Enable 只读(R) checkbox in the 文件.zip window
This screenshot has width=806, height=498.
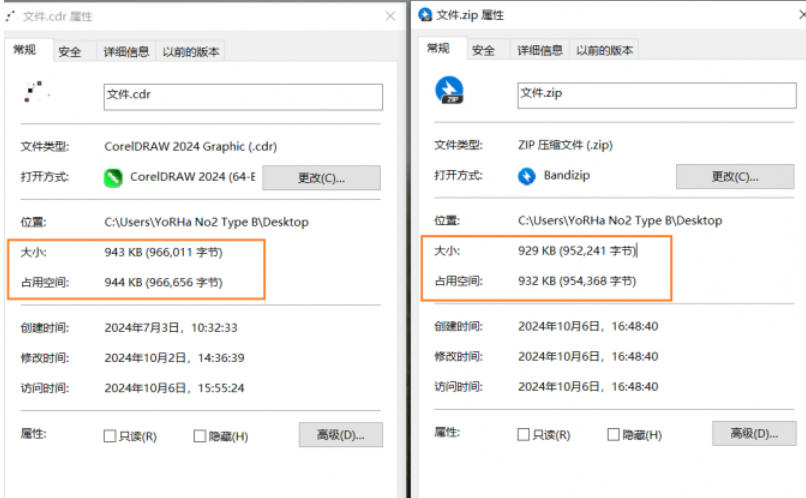523,434
